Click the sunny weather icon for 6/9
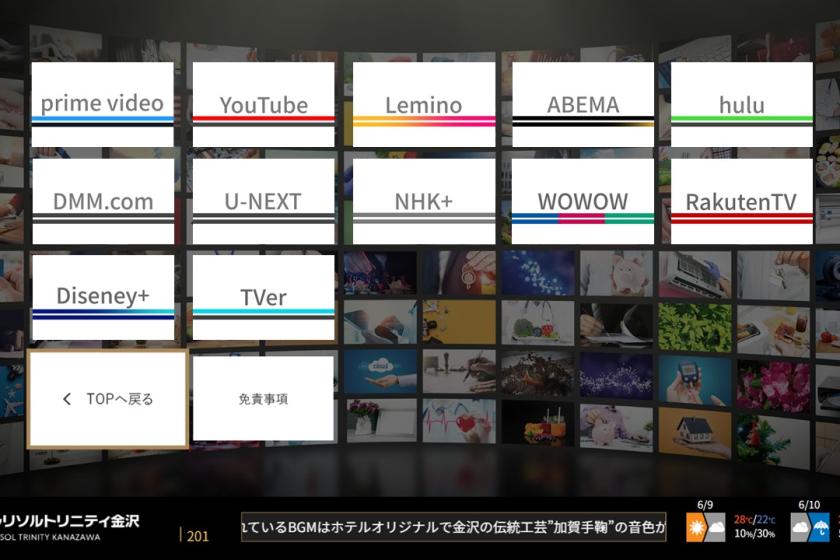Screen dimensions: 840x560 (696, 527)
